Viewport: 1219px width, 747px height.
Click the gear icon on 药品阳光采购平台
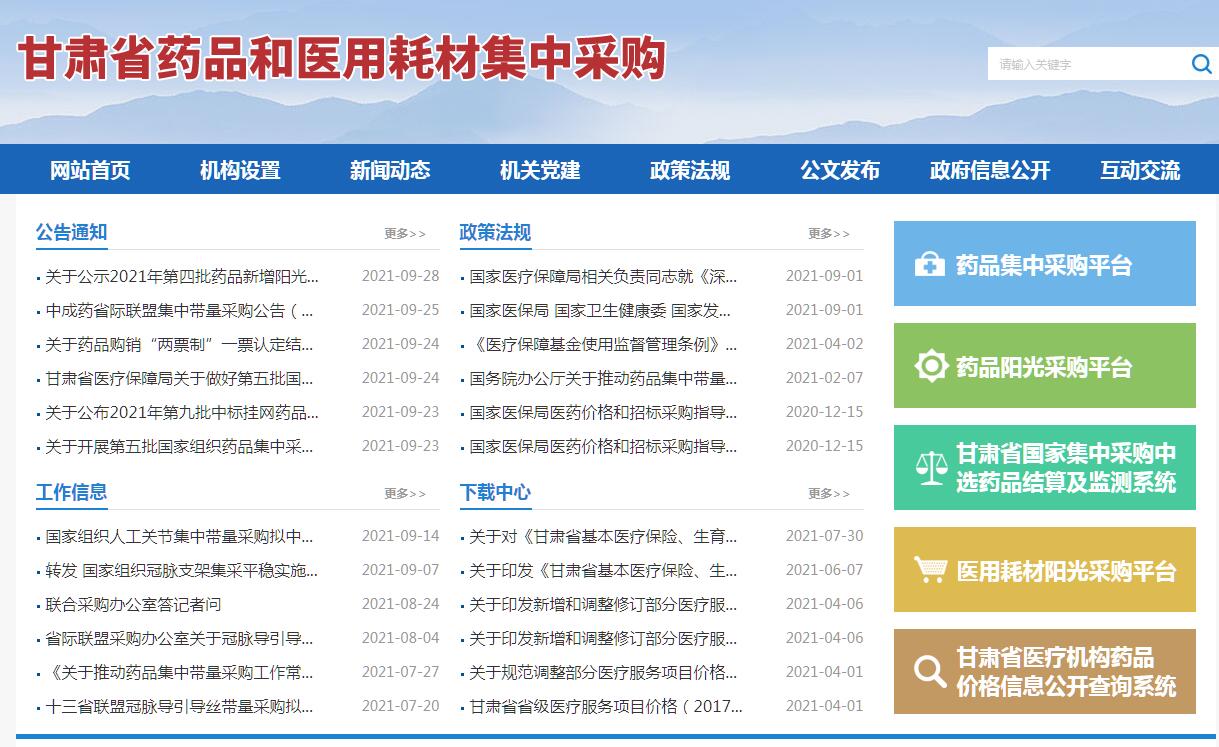(931, 366)
